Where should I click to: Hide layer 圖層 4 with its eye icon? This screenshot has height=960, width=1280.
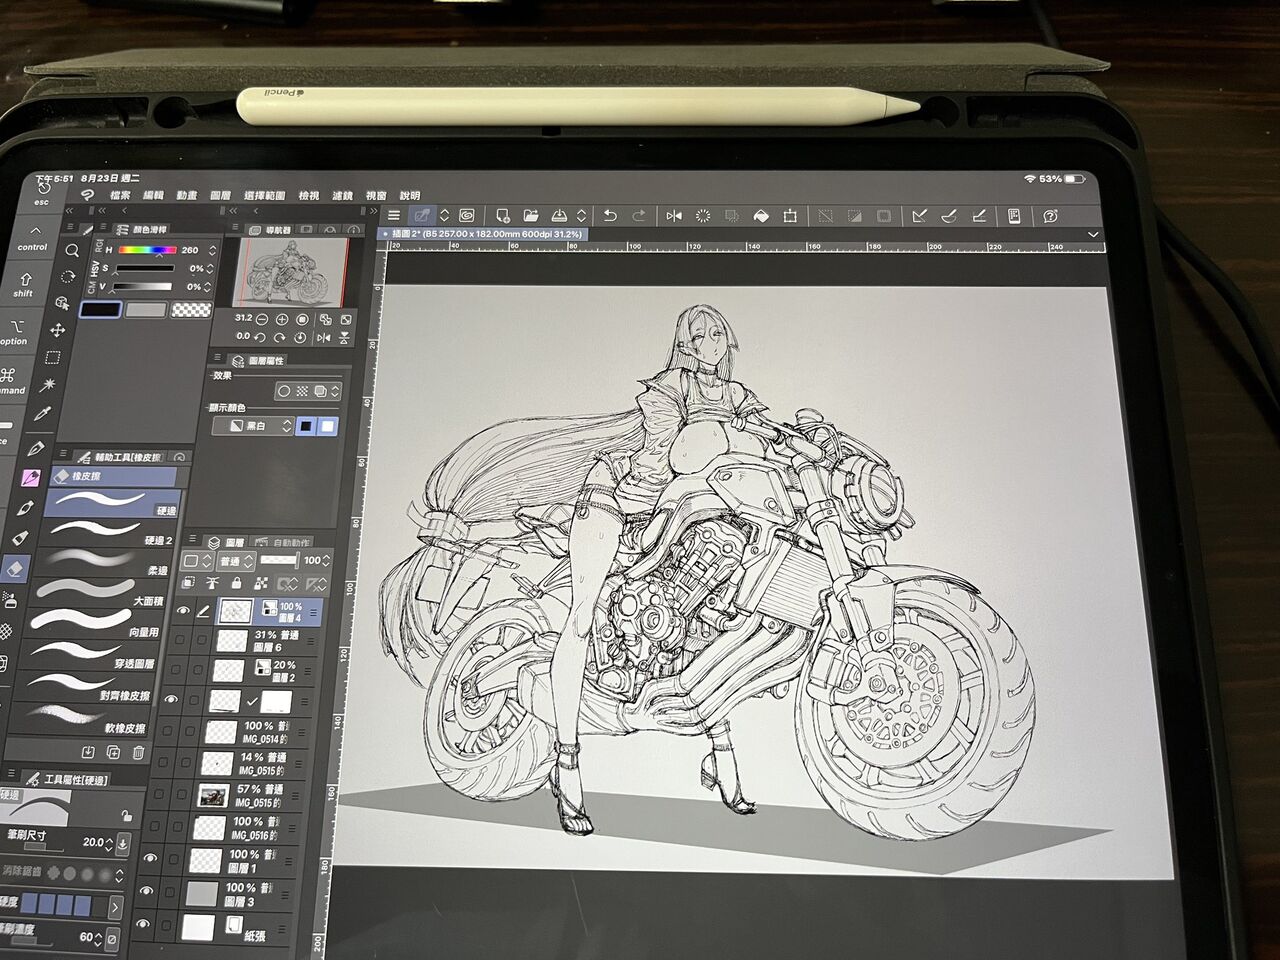tap(183, 610)
